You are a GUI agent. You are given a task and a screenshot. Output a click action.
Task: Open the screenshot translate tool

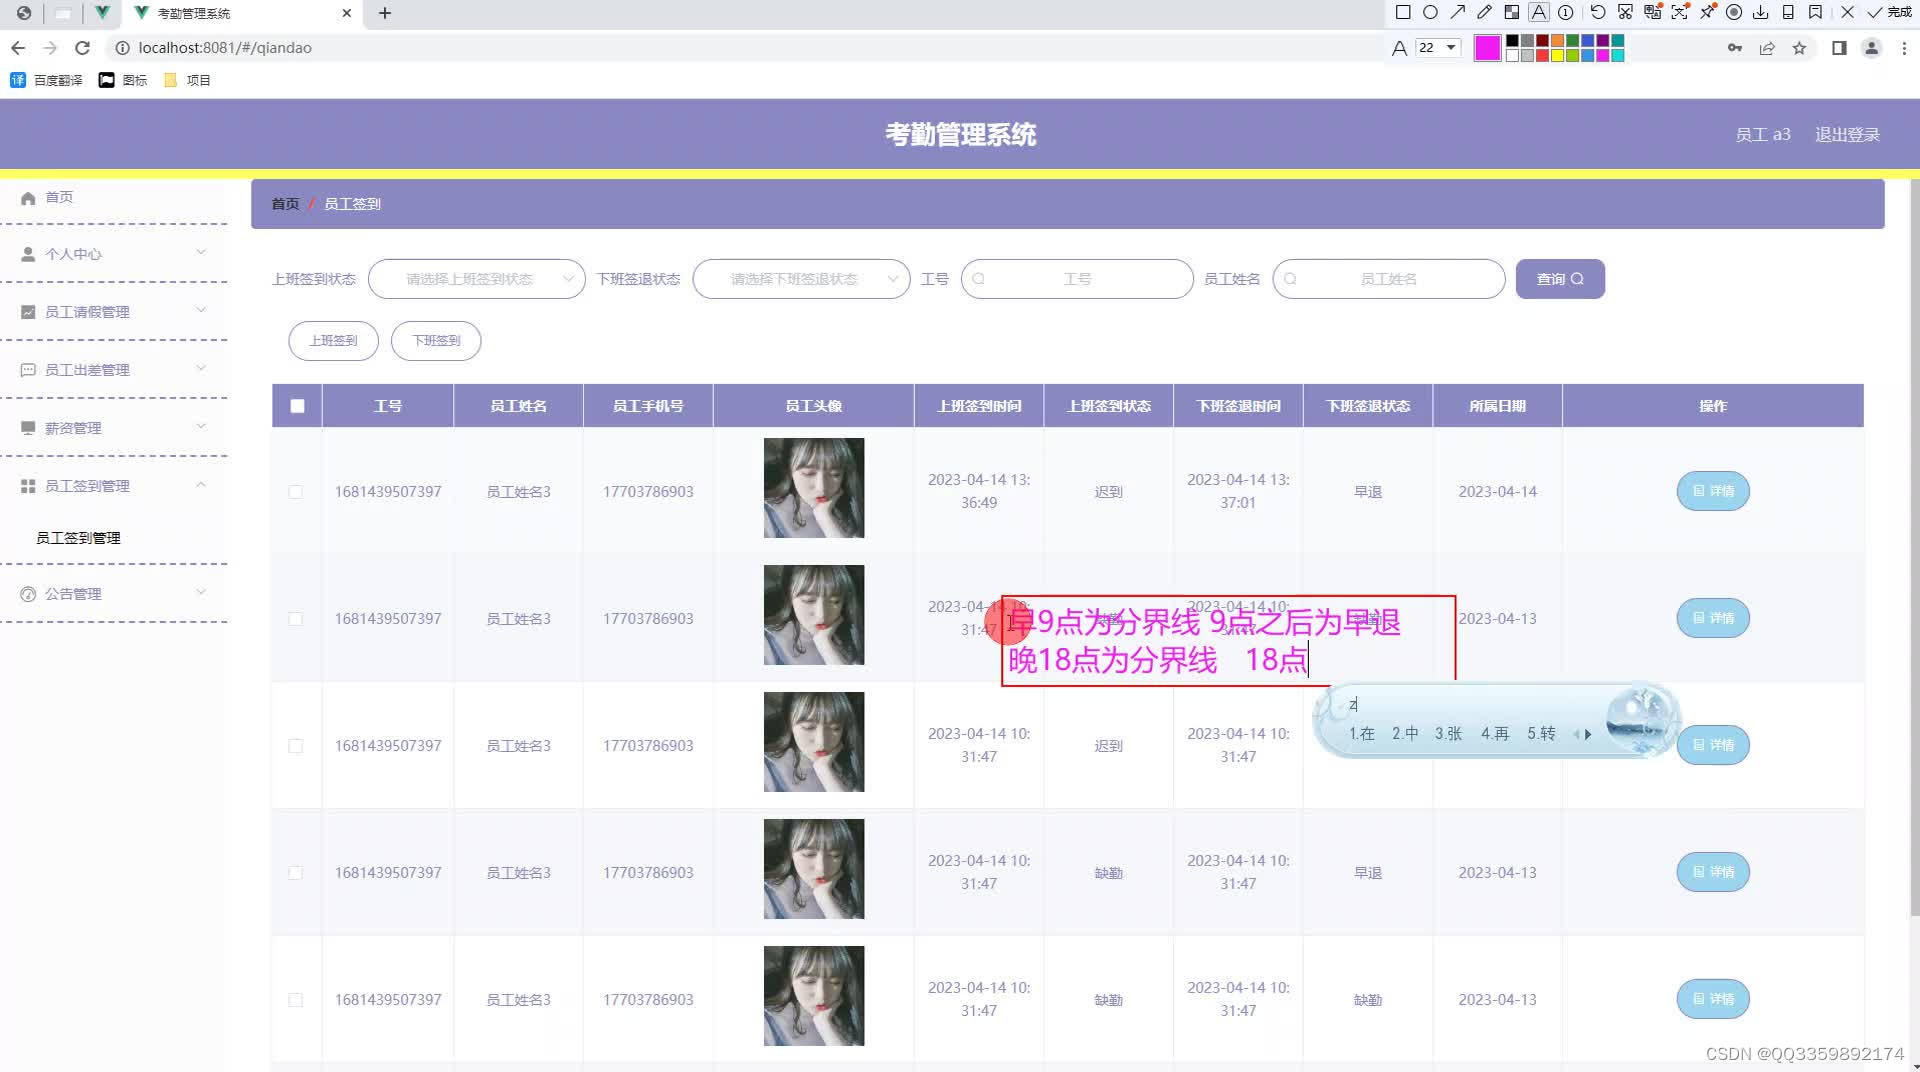click(1652, 13)
